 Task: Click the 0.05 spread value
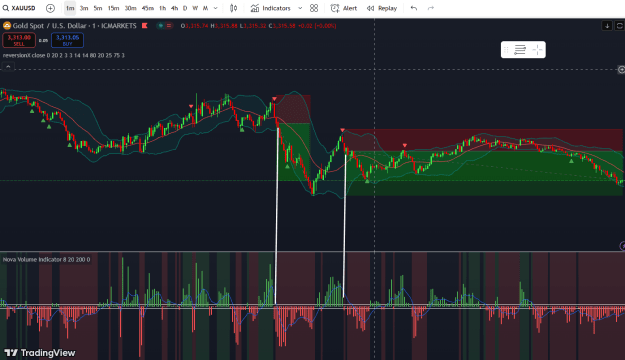[43, 40]
